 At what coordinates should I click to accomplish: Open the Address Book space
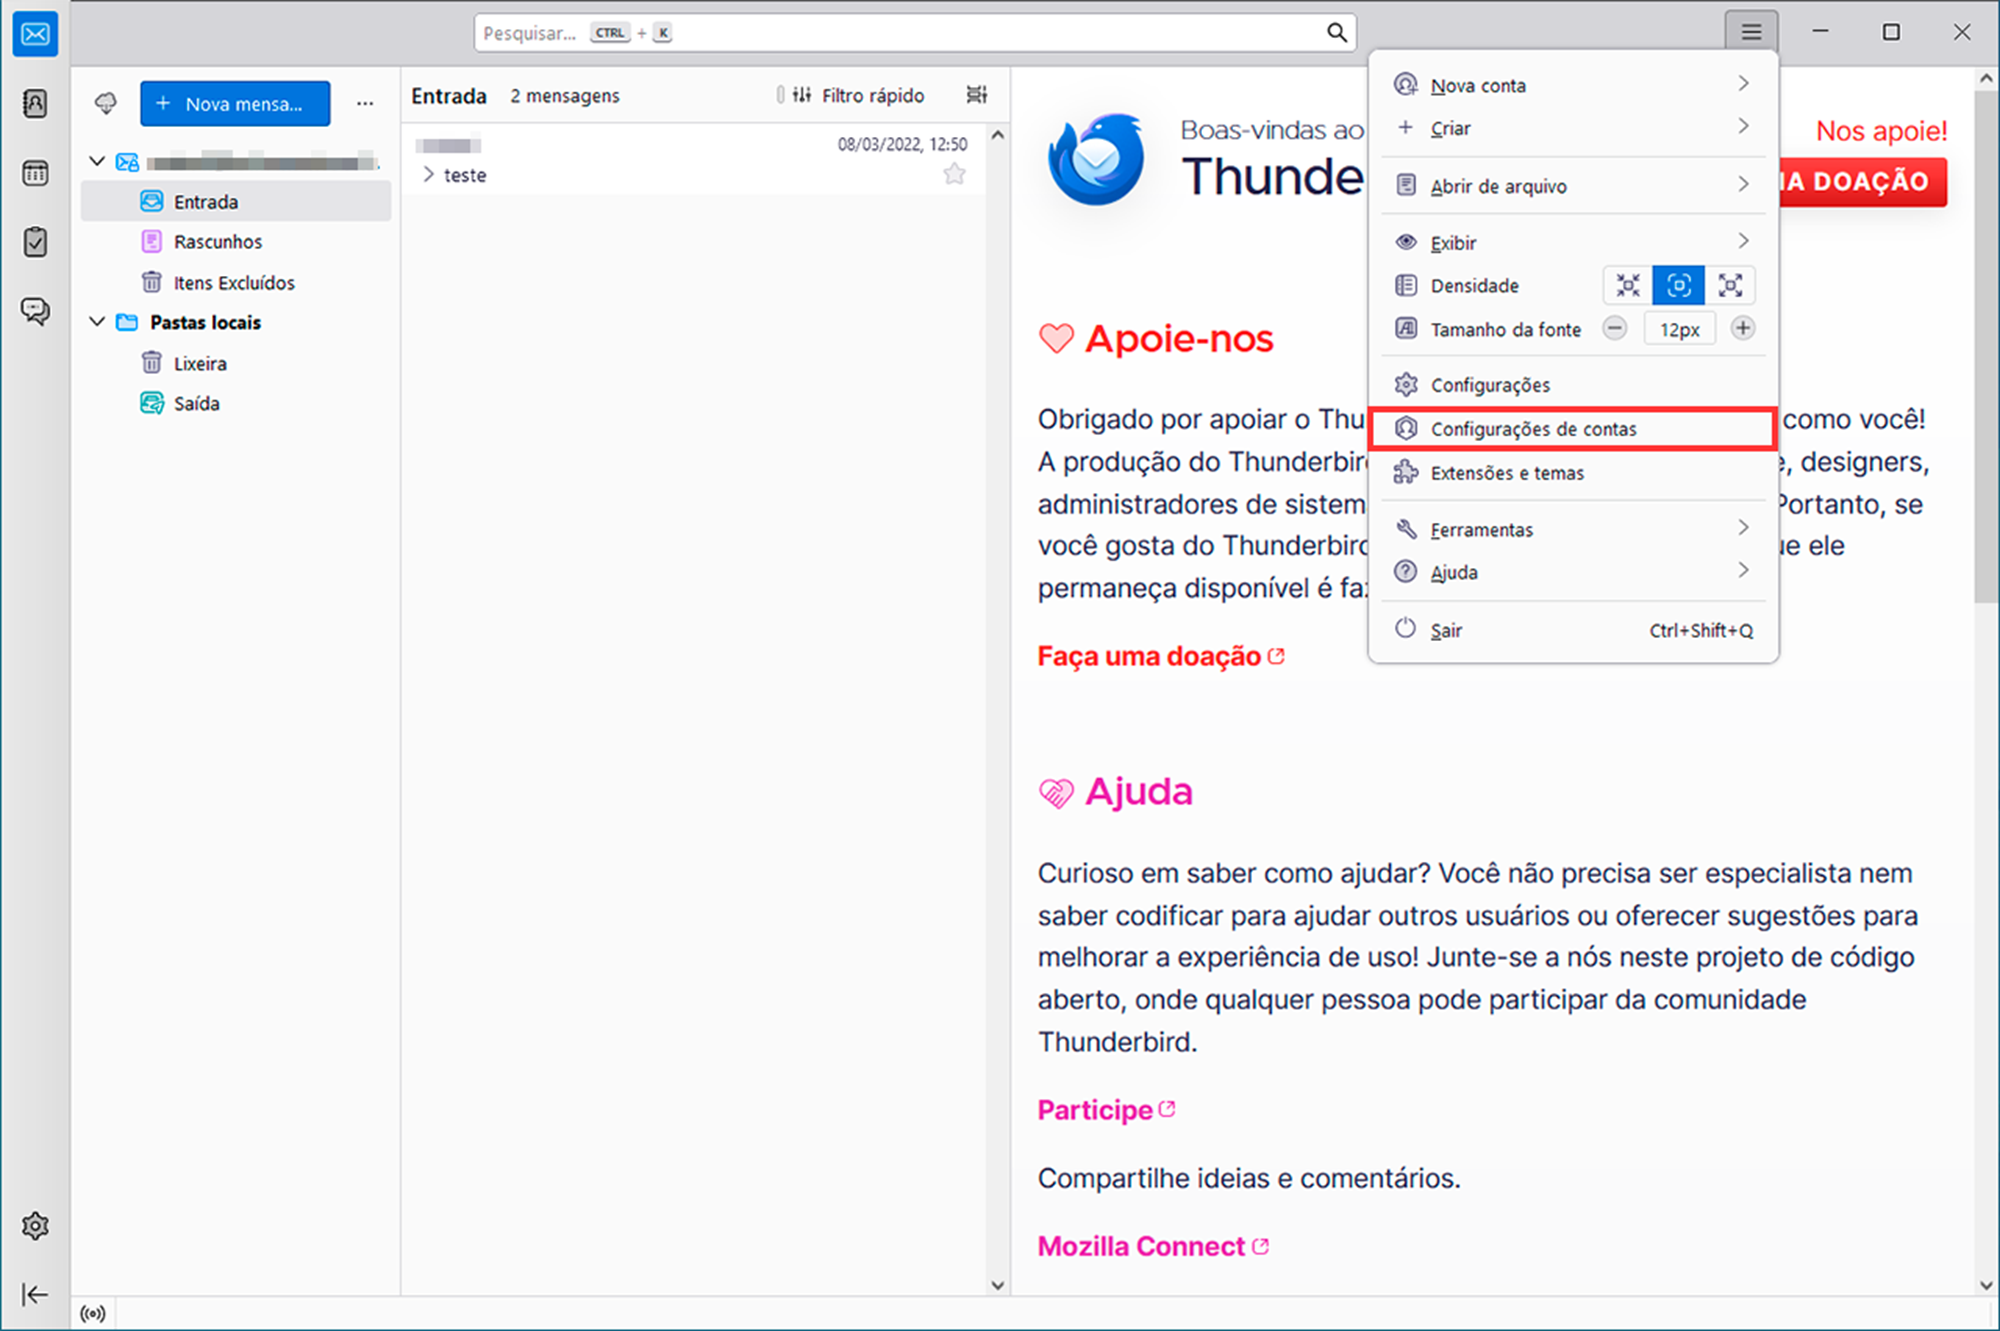35,103
